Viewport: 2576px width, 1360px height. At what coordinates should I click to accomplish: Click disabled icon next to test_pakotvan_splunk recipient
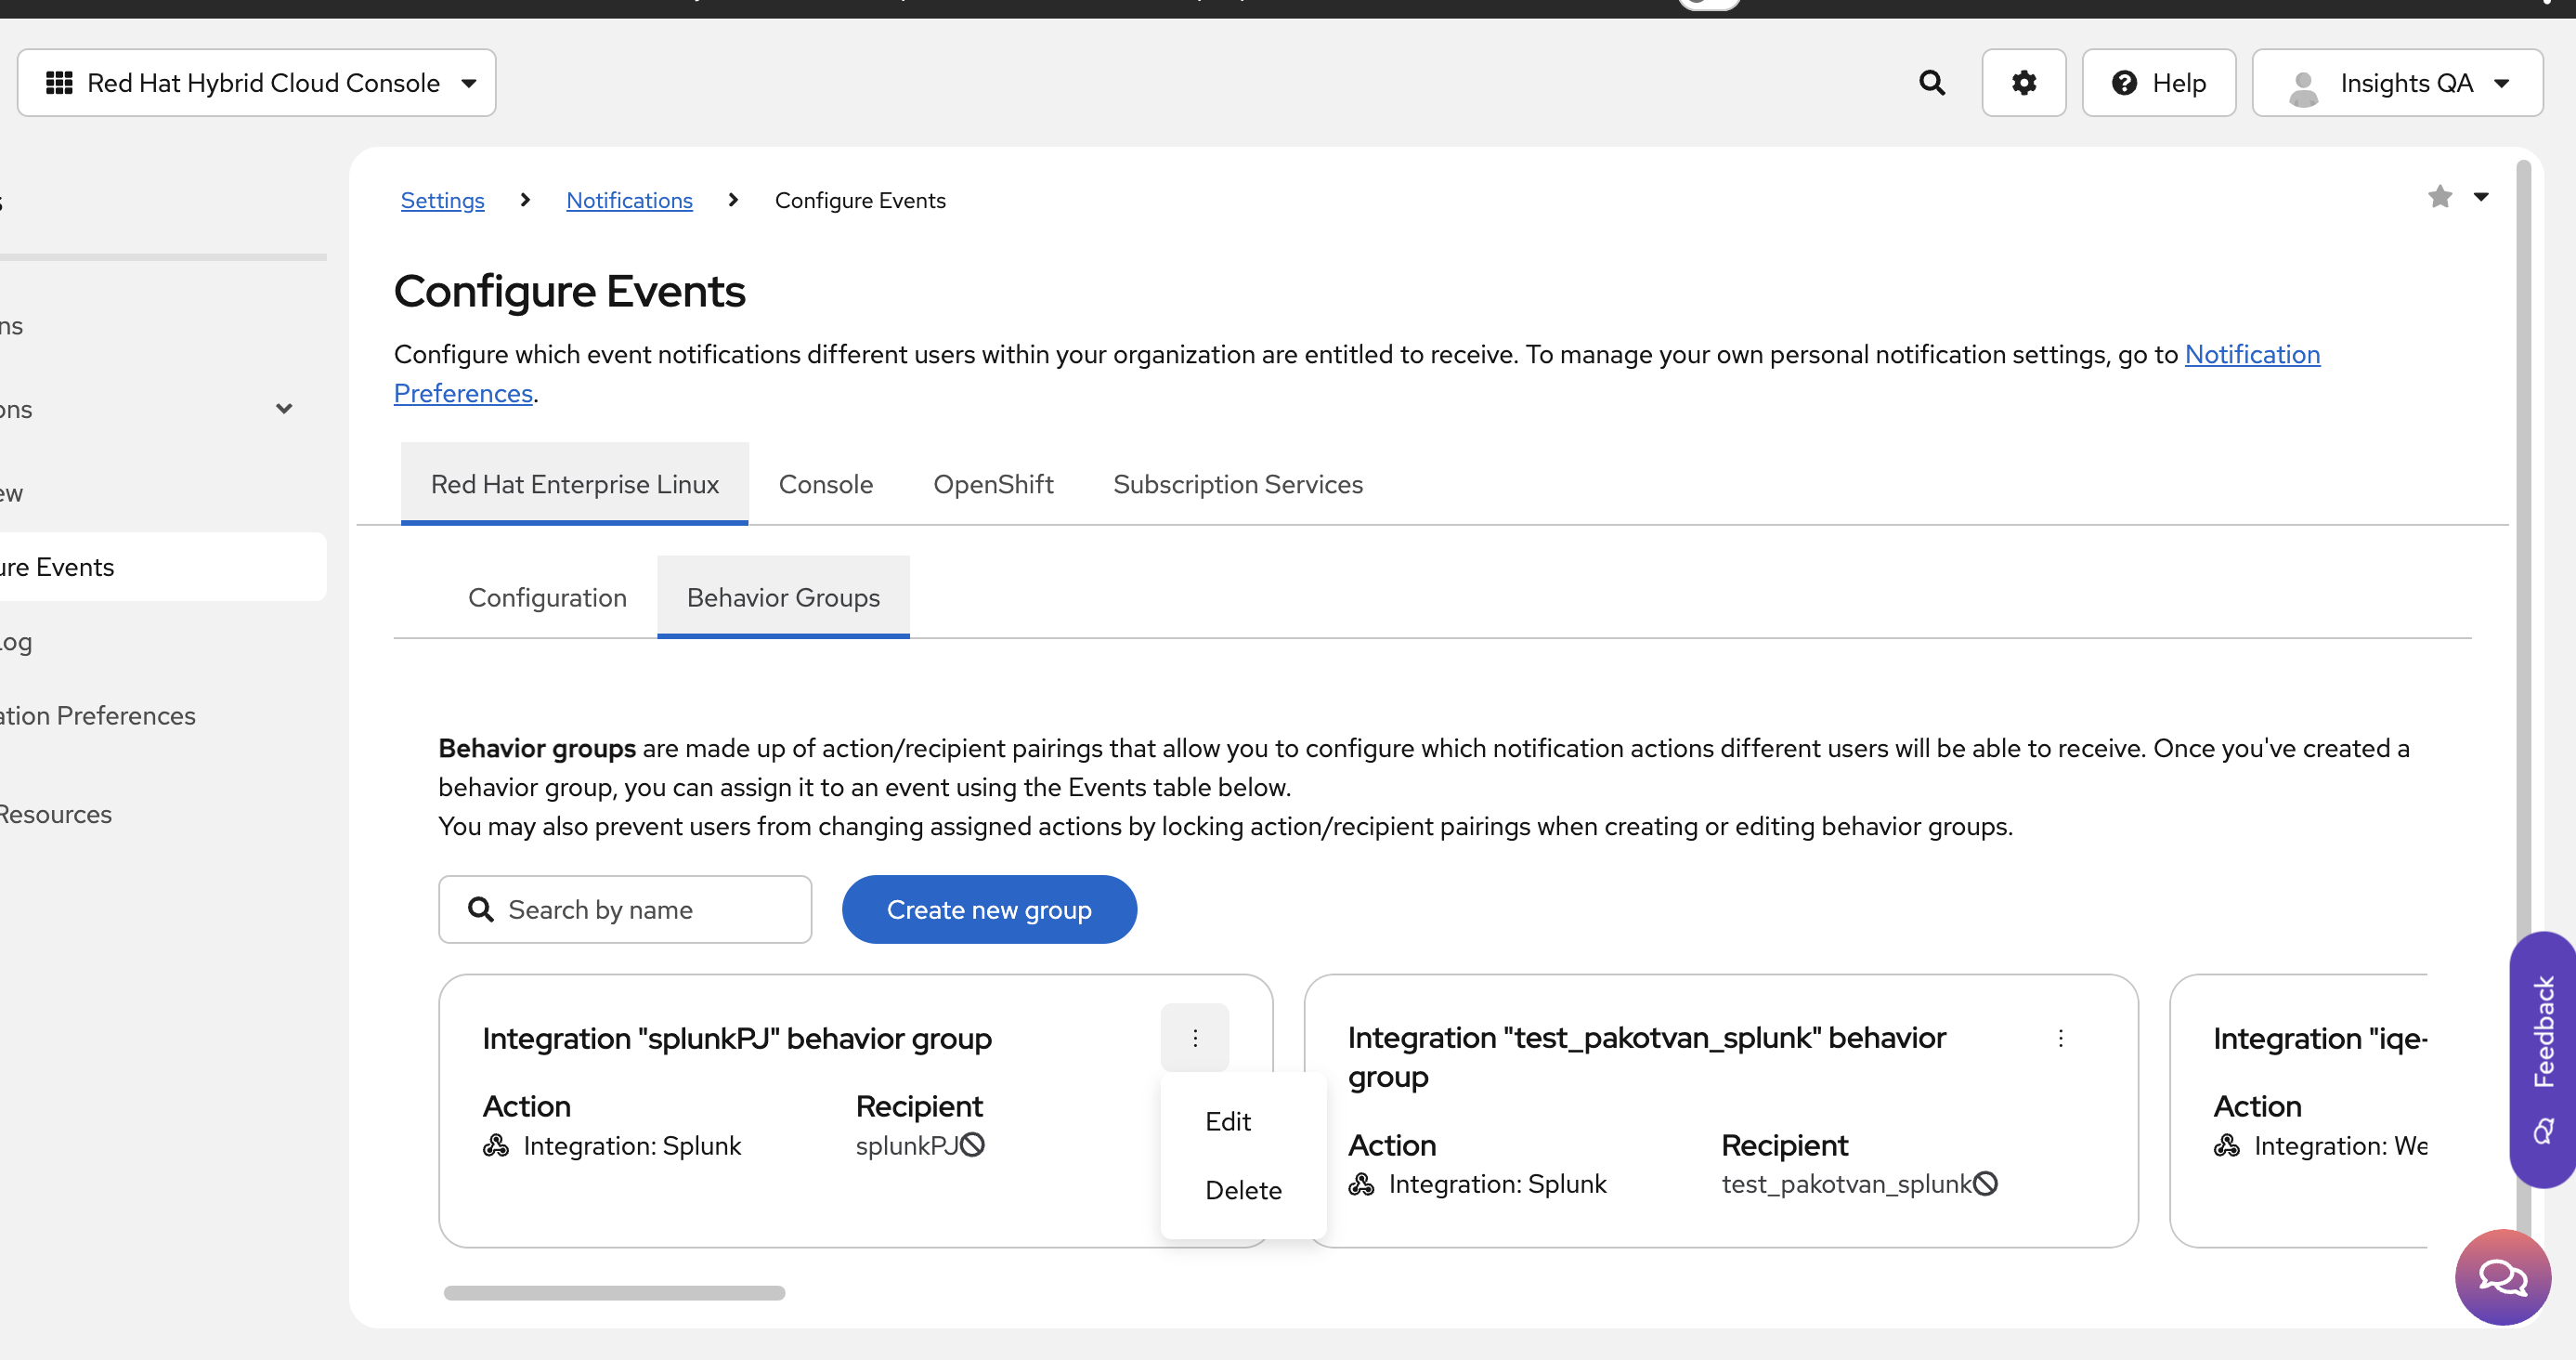[1986, 1184]
